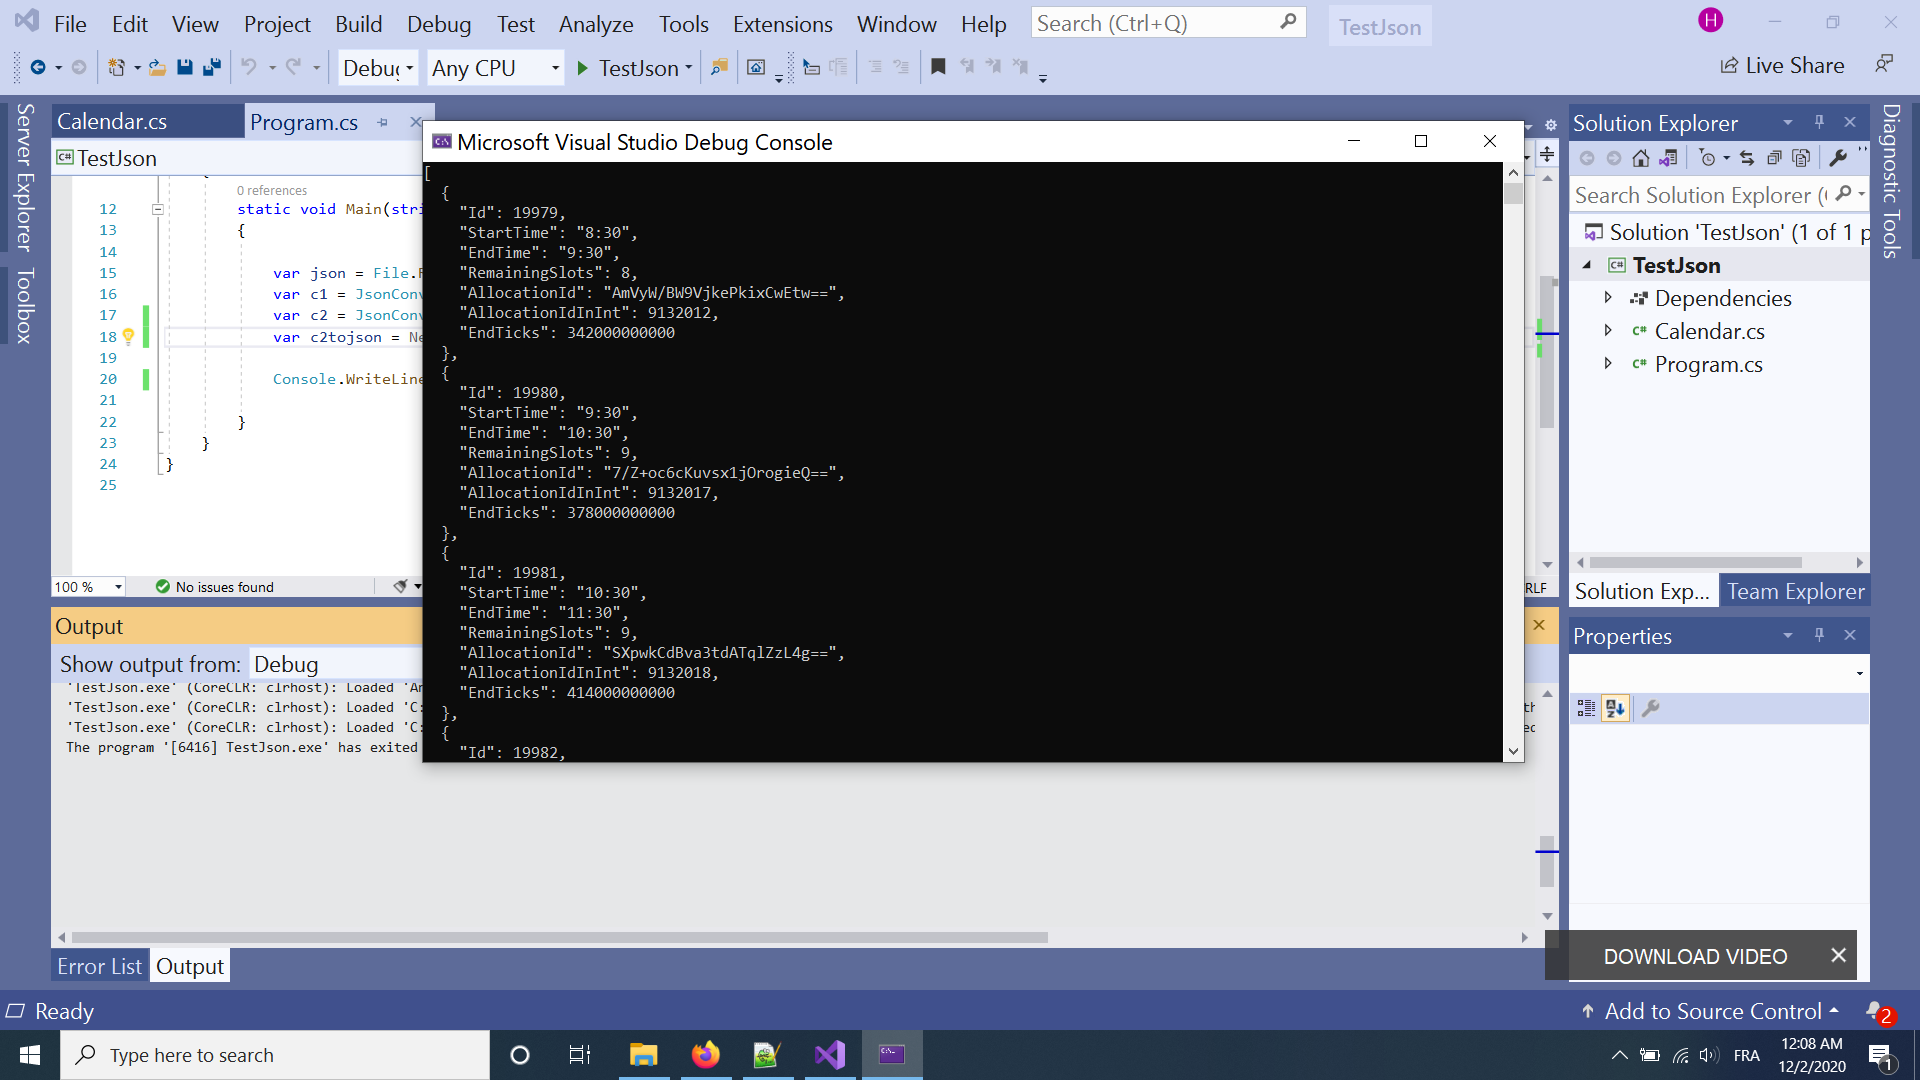Open the Toolbox side tab
This screenshot has height=1080, width=1920.
(x=25, y=306)
